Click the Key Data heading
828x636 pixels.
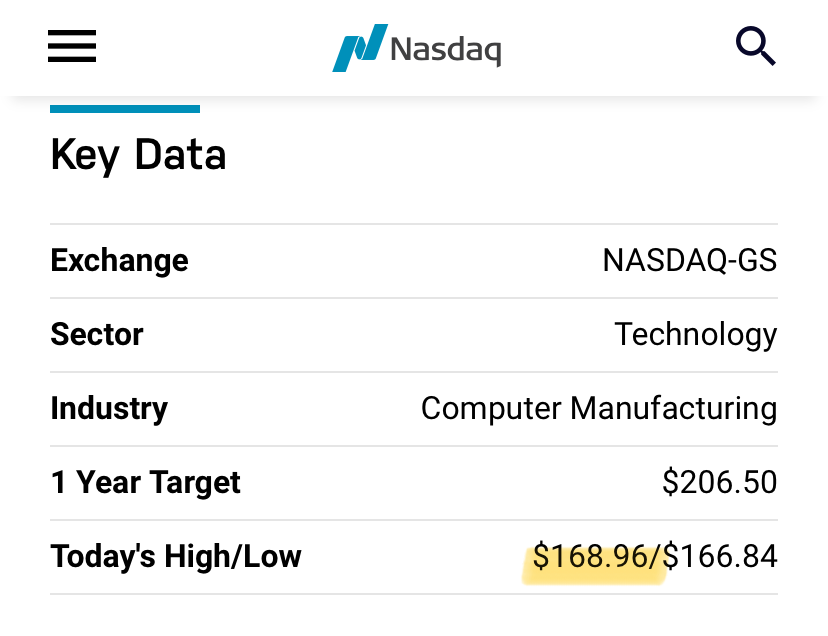point(138,155)
